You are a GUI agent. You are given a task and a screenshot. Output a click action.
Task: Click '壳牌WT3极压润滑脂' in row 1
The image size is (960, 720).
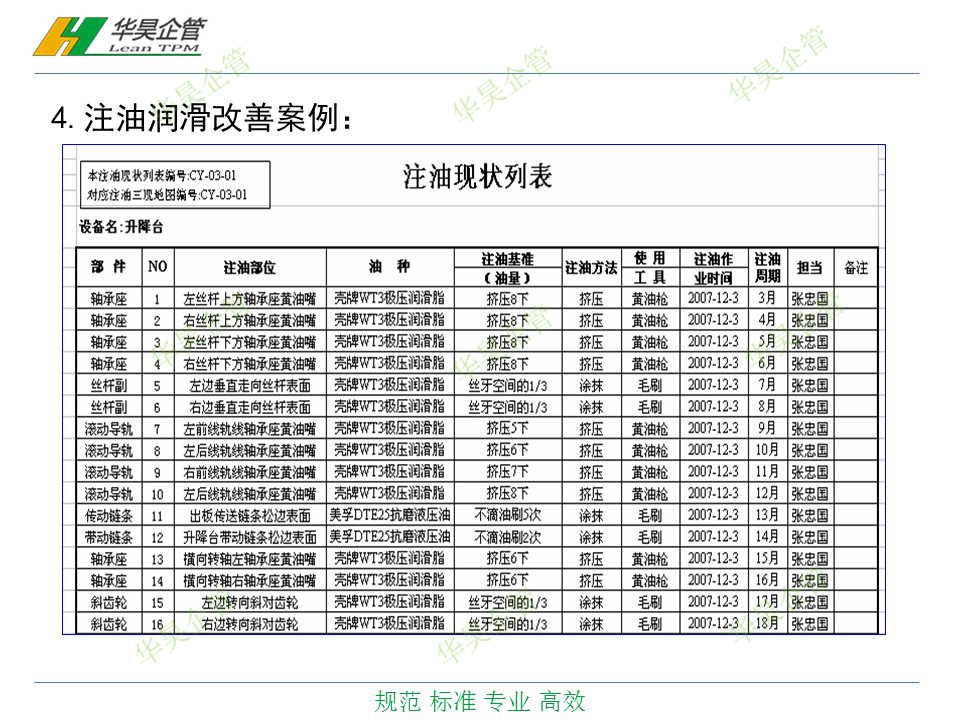tap(389, 298)
